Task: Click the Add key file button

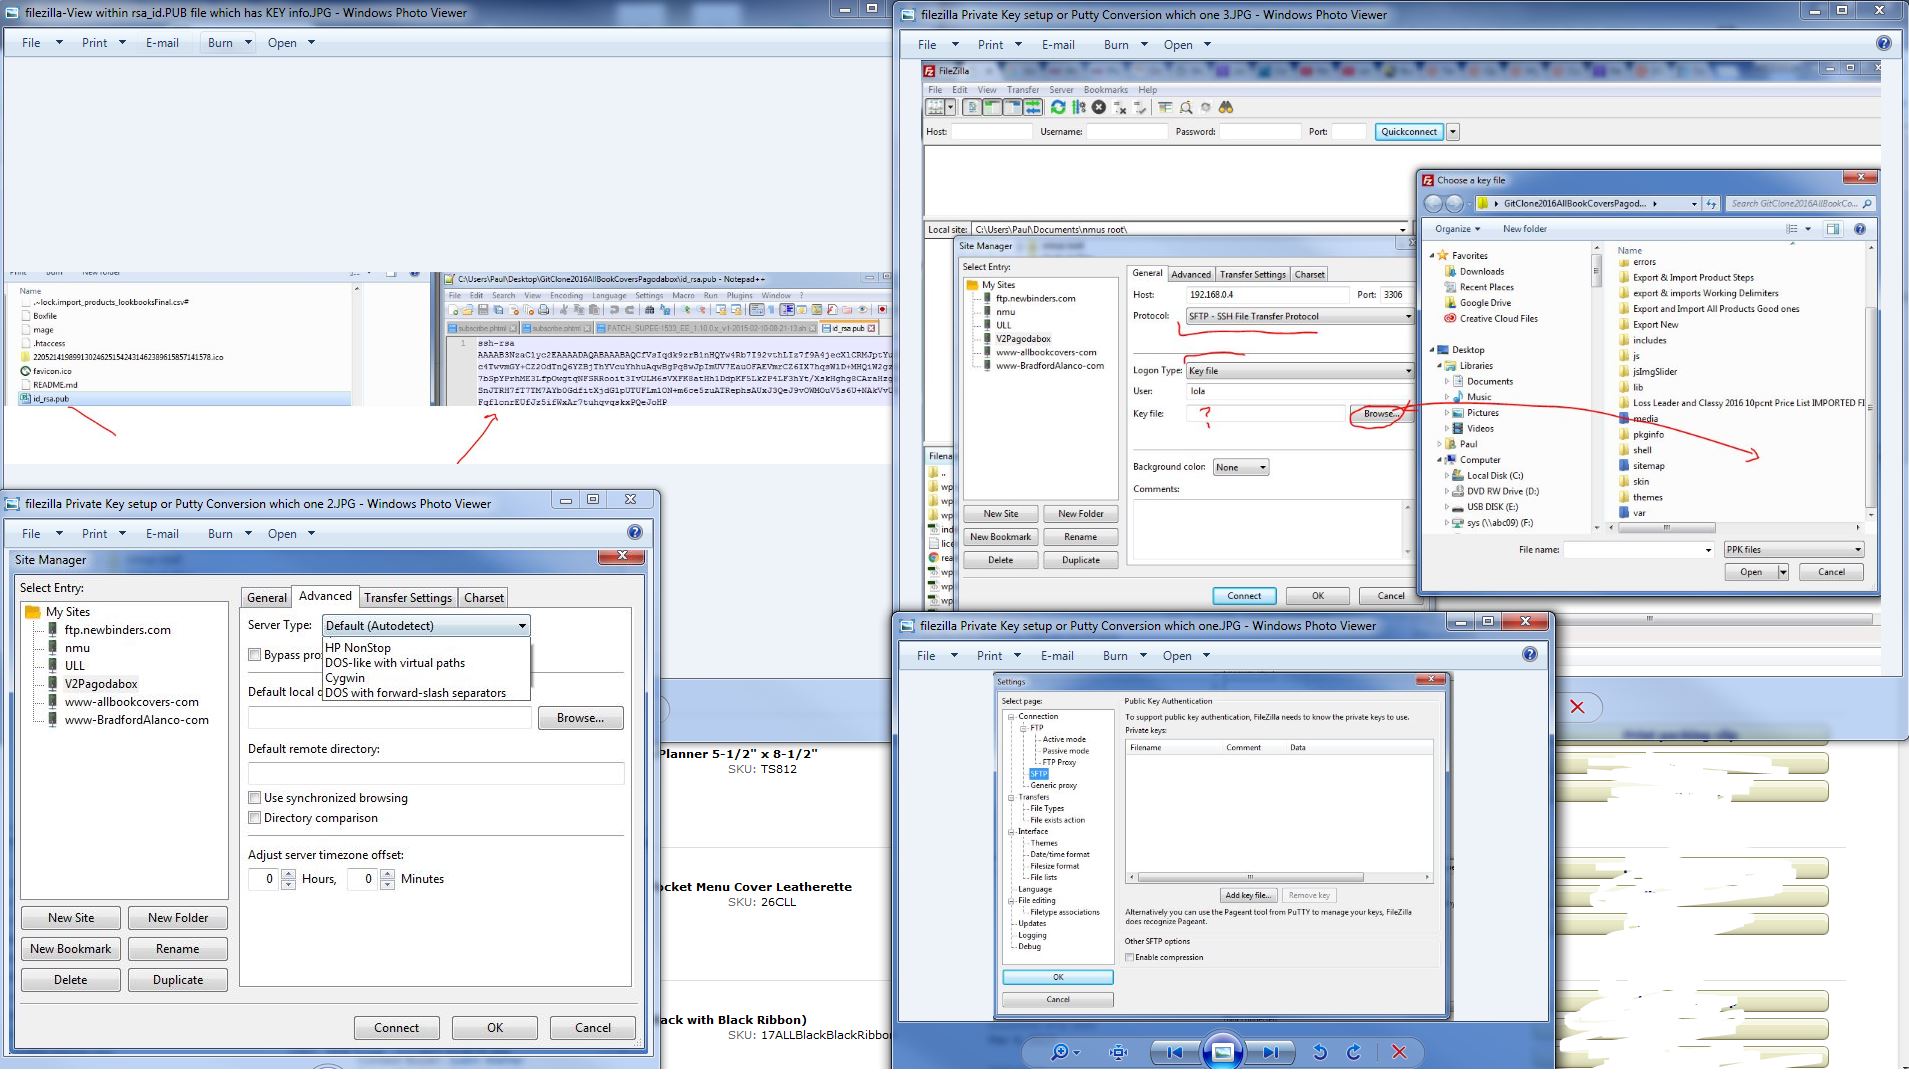Action: pos(1248,895)
